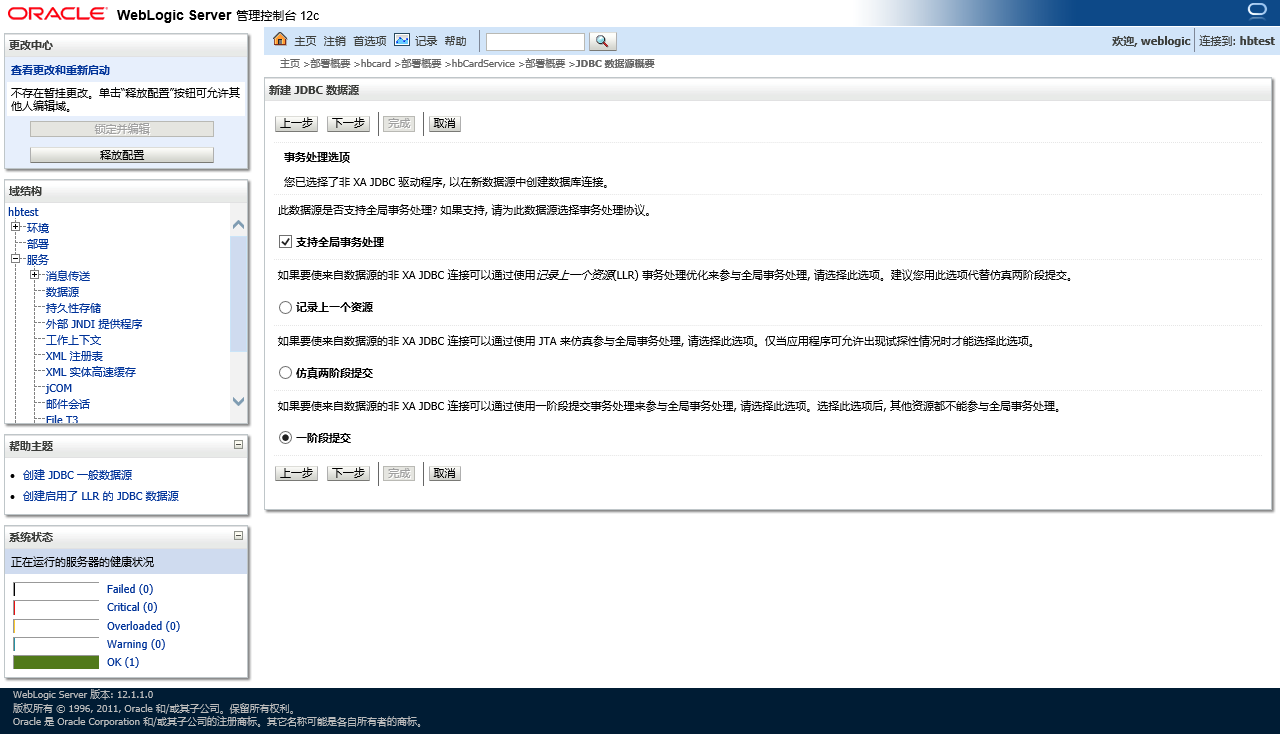Click breadcrumb 主页 link
1280x738 pixels.
pos(290,63)
